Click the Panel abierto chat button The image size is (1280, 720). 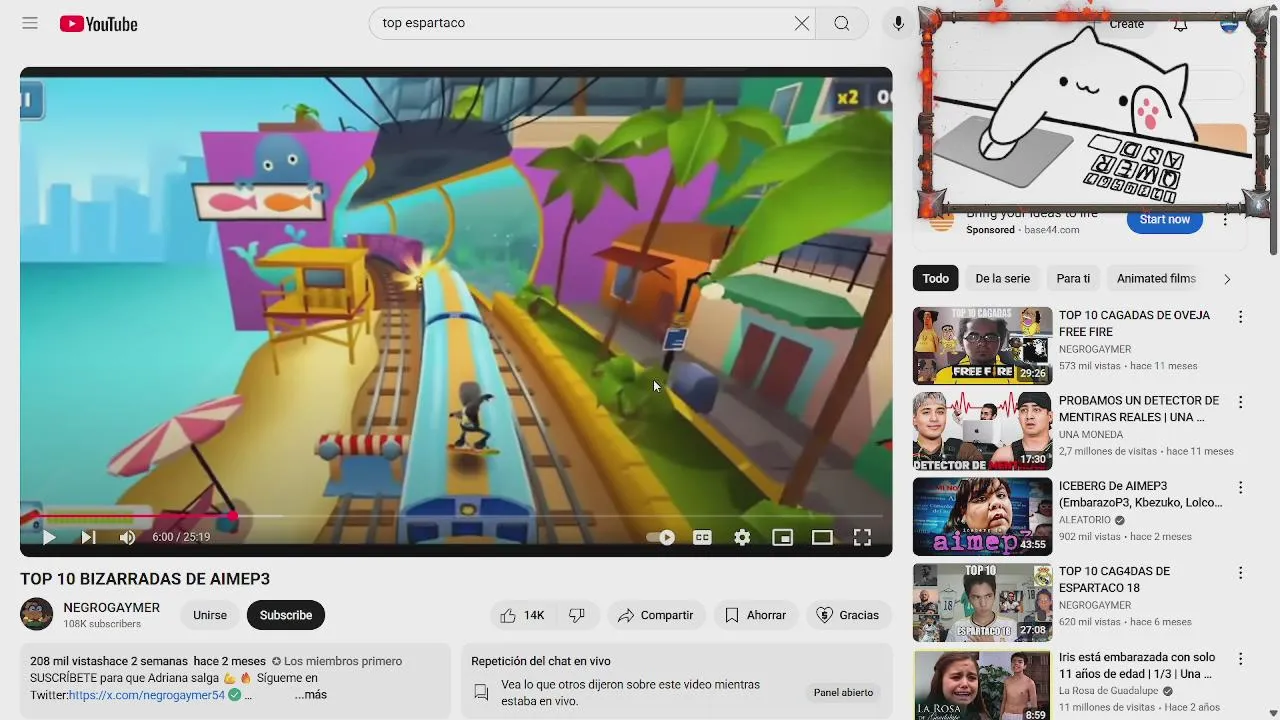tap(843, 692)
